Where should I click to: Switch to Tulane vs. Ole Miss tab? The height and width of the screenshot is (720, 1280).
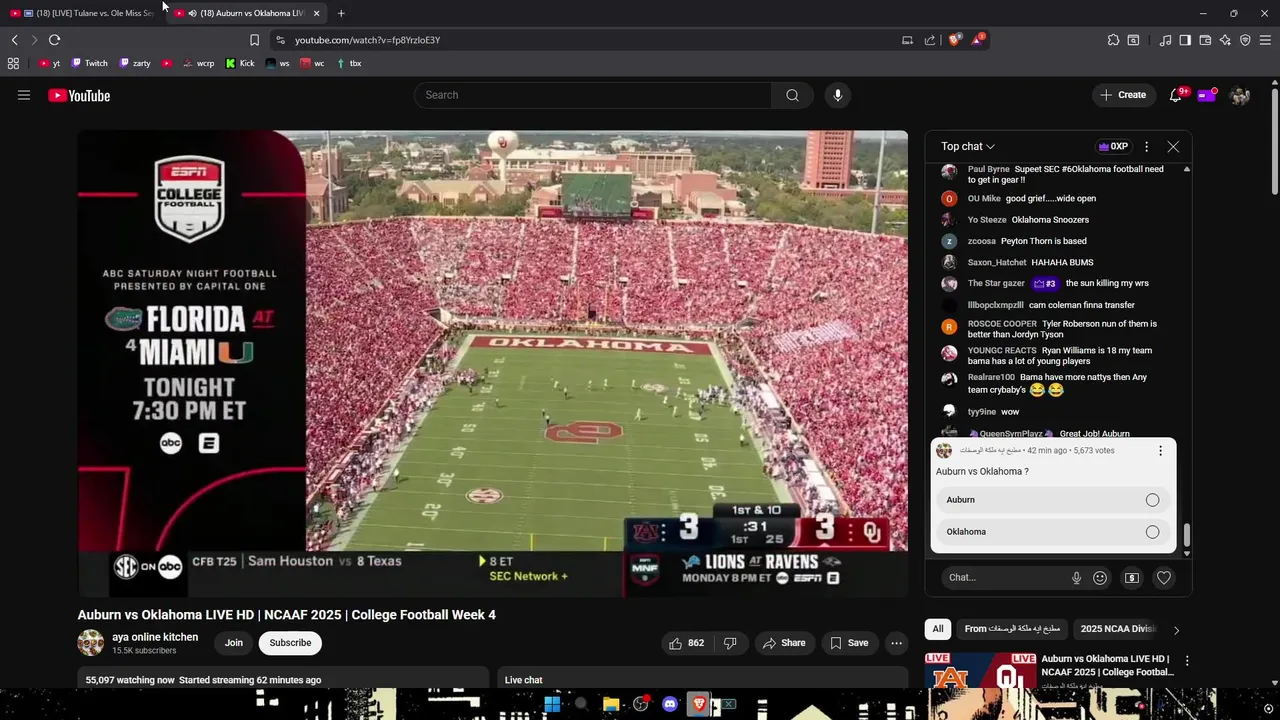[x=85, y=13]
